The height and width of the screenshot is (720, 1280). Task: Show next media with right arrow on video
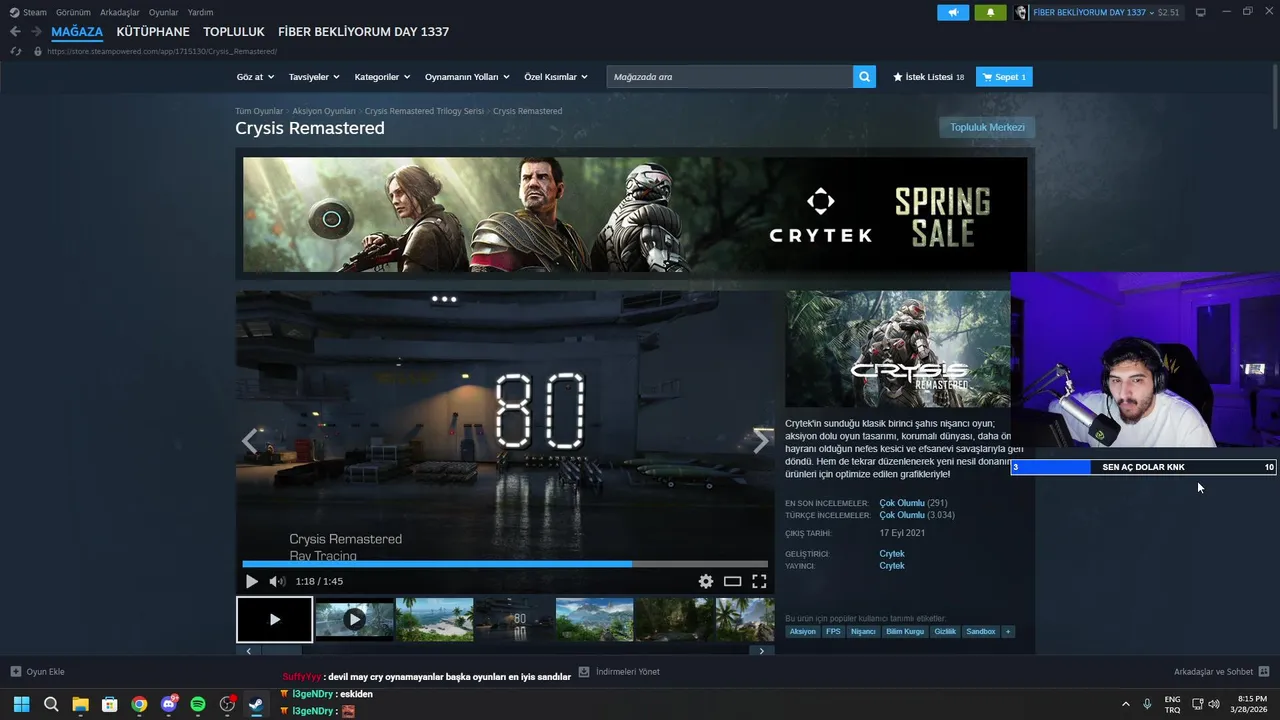761,440
